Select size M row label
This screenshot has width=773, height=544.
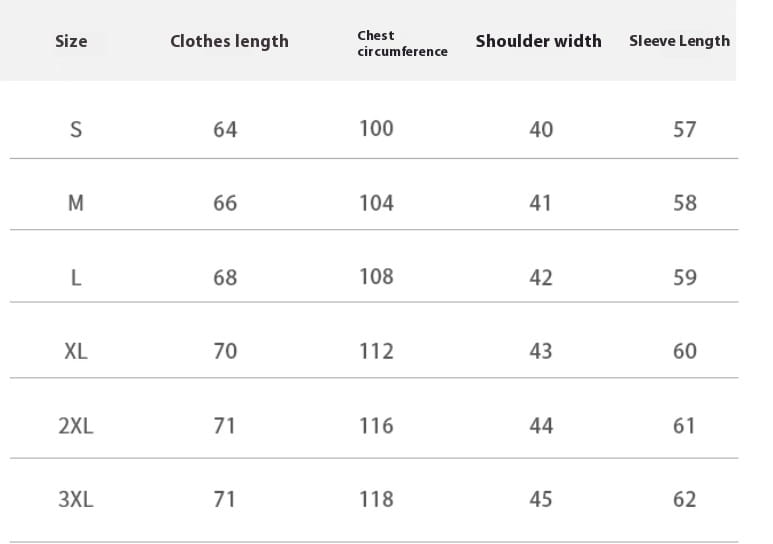click(x=75, y=203)
